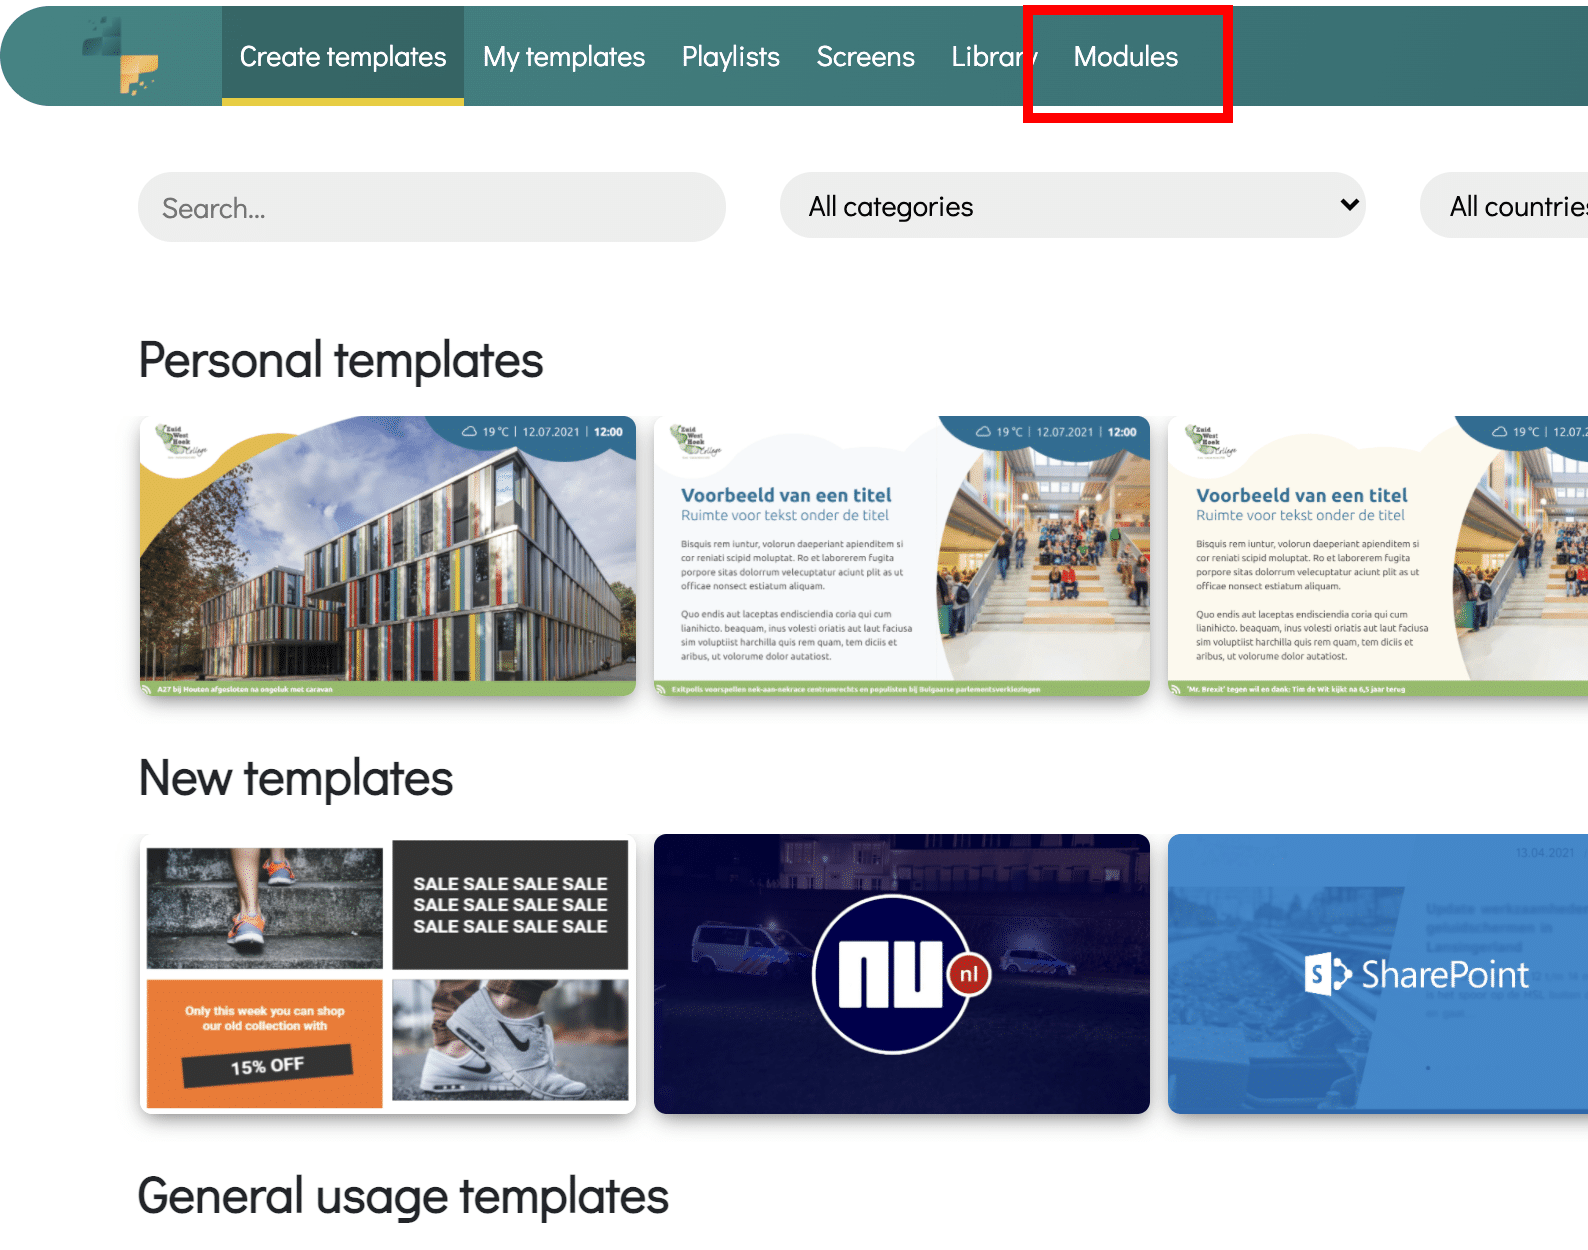Open the Create templates tab

342,57
